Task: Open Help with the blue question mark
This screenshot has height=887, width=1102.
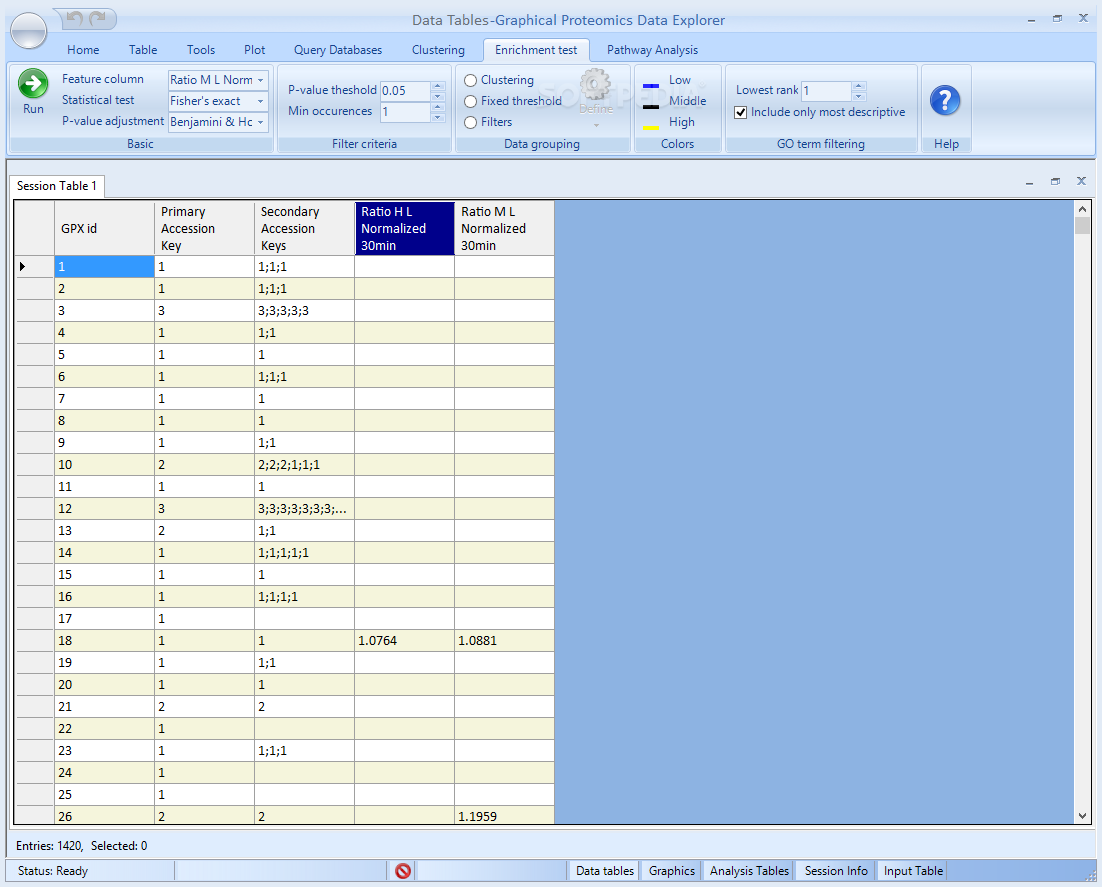Action: click(x=945, y=101)
